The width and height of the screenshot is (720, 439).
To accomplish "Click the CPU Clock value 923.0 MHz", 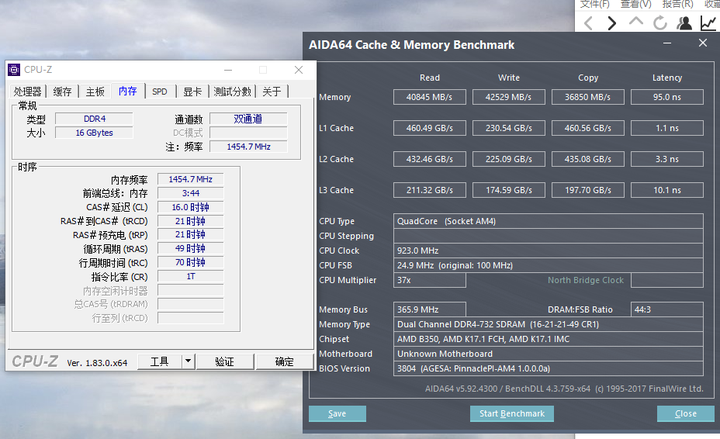I will tap(548, 251).
